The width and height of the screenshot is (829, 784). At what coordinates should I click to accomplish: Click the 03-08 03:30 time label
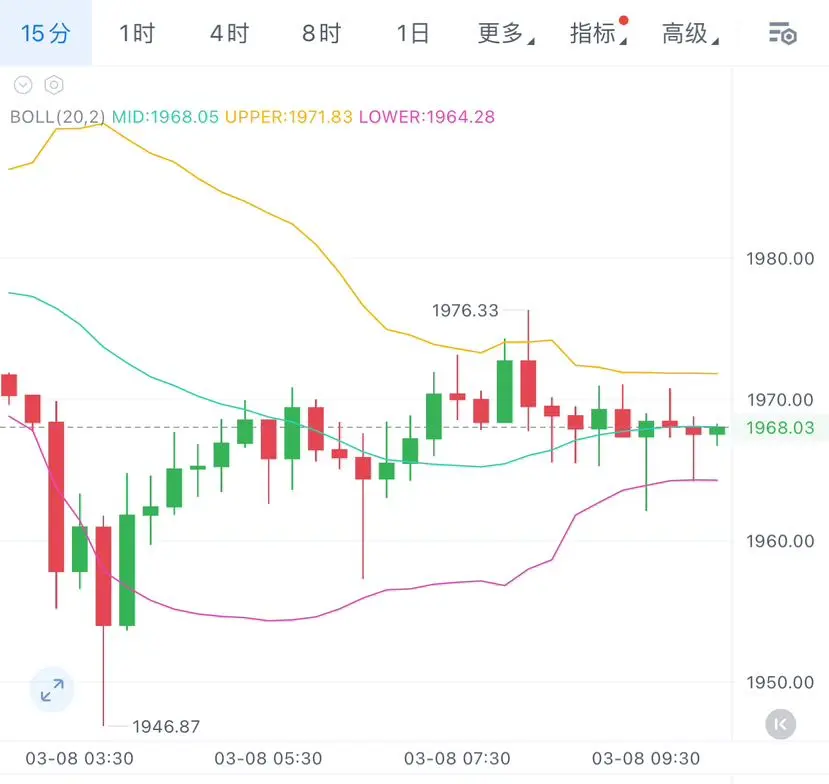coord(79,758)
